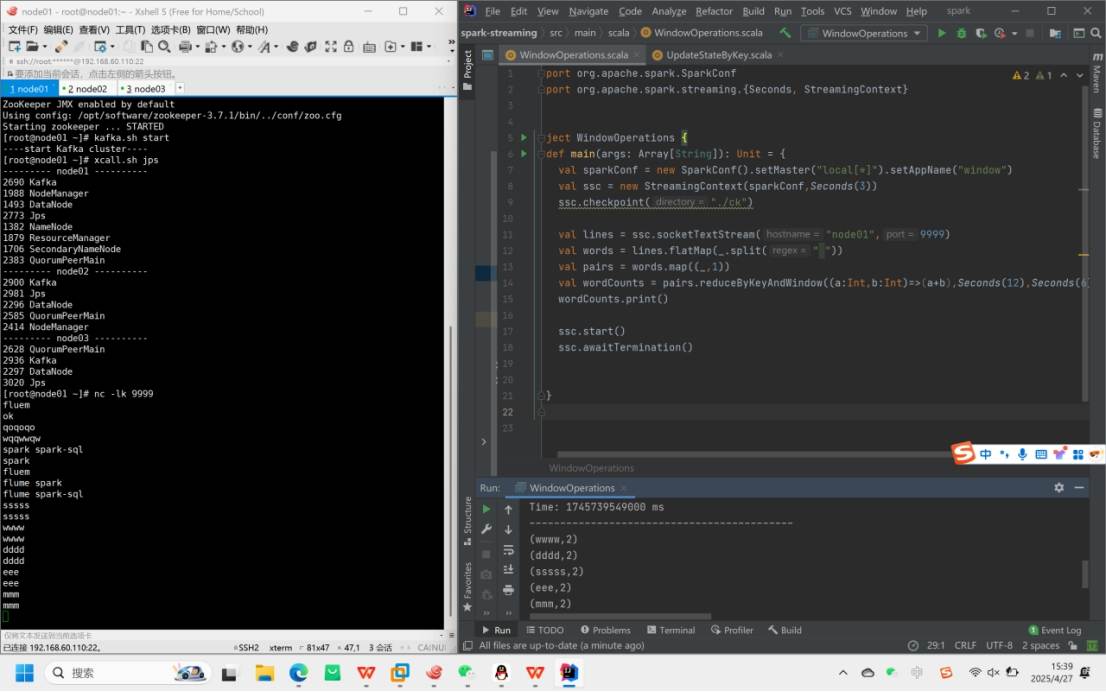
Task: Run WindowOperations with the toolbar green arrow
Action: coord(941,33)
